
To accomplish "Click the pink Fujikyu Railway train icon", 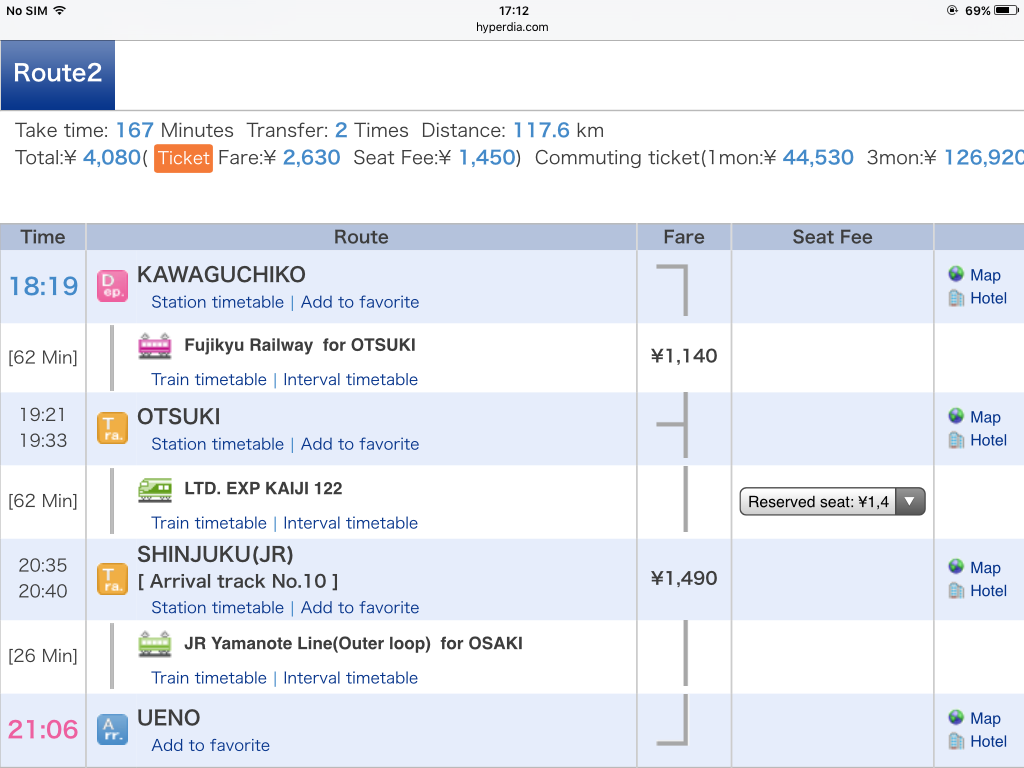I will pyautogui.click(x=155, y=346).
